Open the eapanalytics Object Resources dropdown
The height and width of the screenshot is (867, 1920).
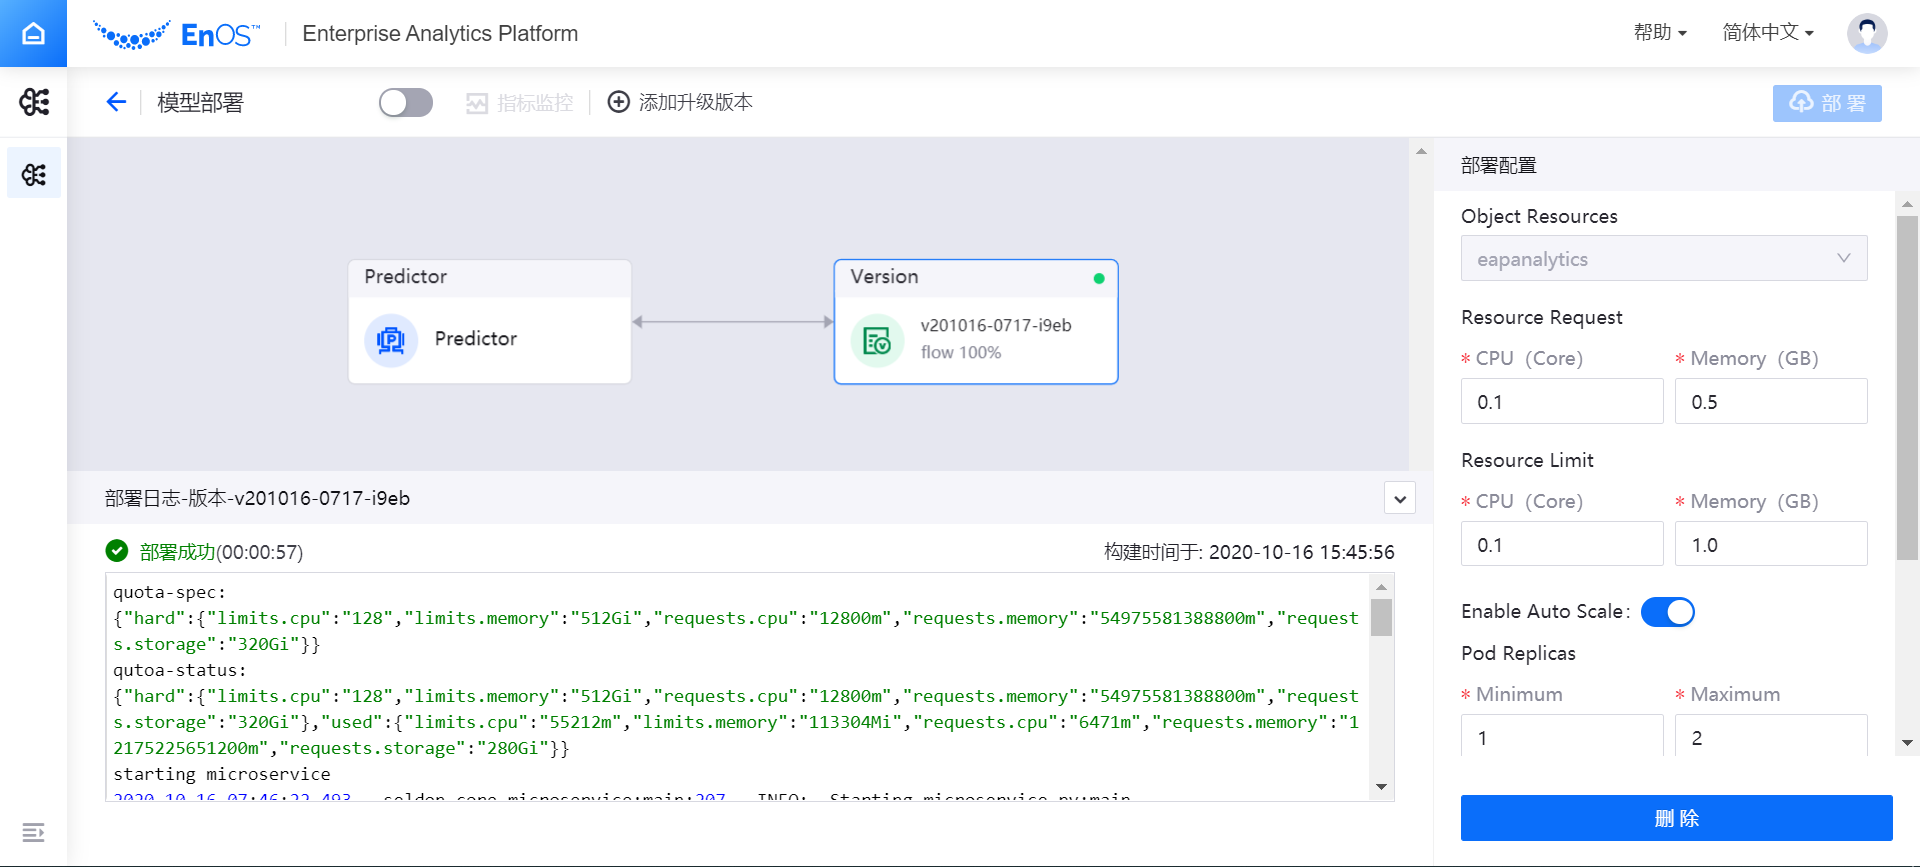[1663, 259]
